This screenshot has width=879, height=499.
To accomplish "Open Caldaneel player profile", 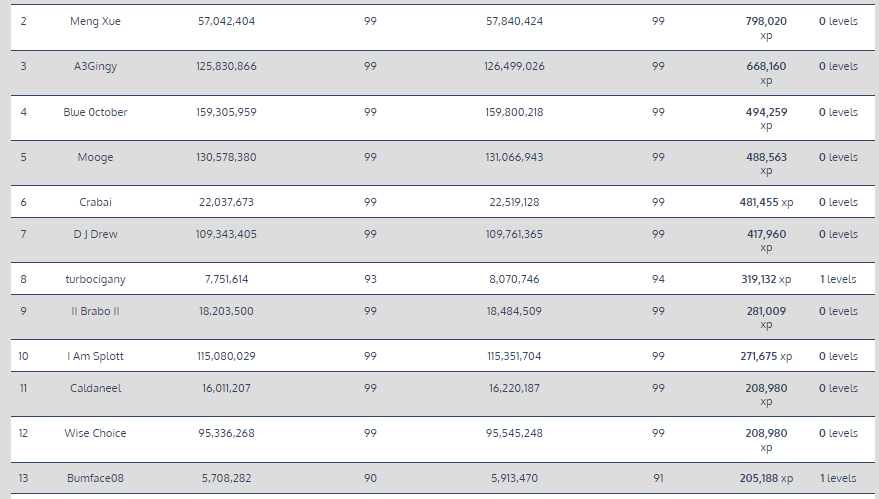I will [95, 388].
